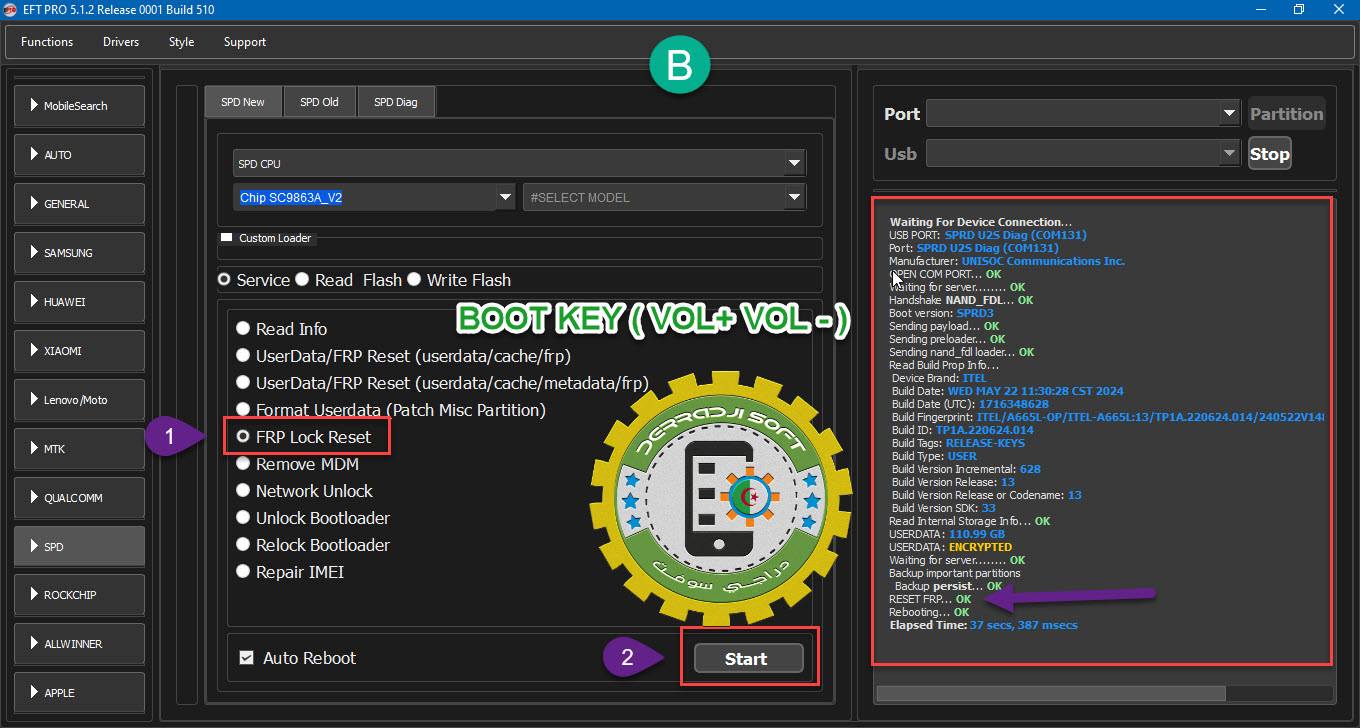Image resolution: width=1360 pixels, height=728 pixels.
Task: Select the Remove MDM option
Action: [x=243, y=464]
